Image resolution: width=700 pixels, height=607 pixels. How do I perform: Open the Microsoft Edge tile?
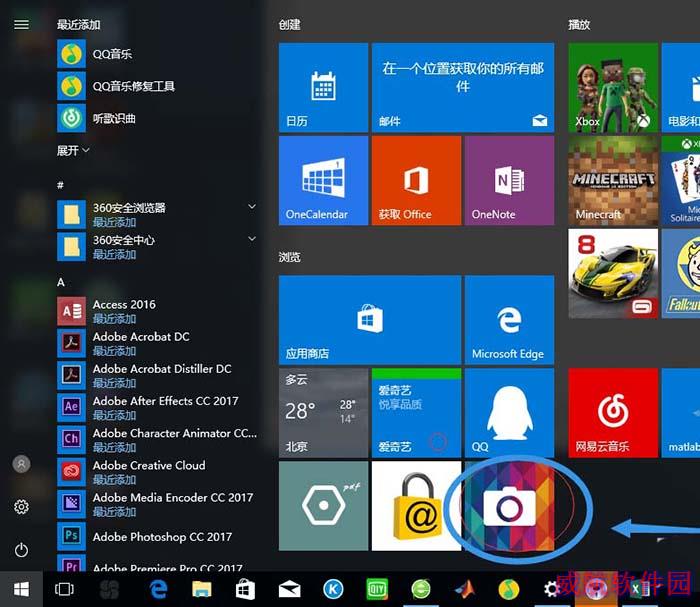point(509,320)
